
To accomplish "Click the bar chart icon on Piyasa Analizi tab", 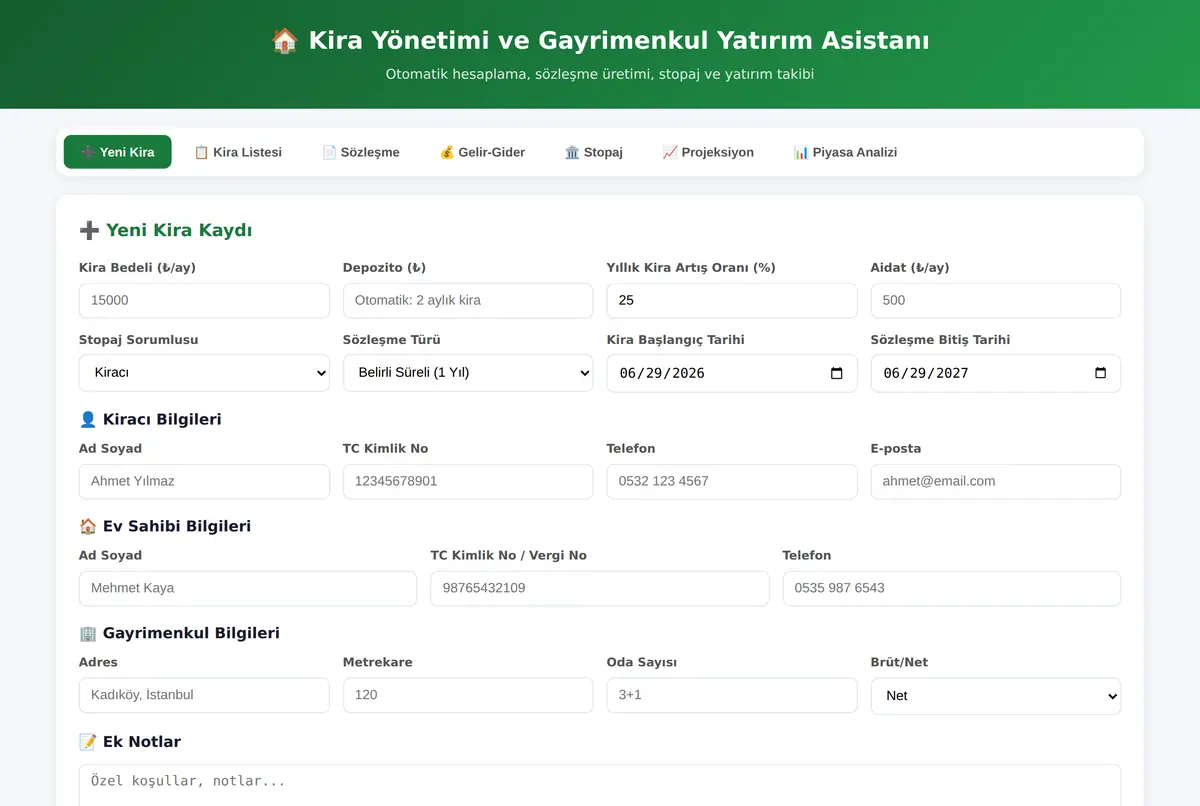I will coord(801,153).
